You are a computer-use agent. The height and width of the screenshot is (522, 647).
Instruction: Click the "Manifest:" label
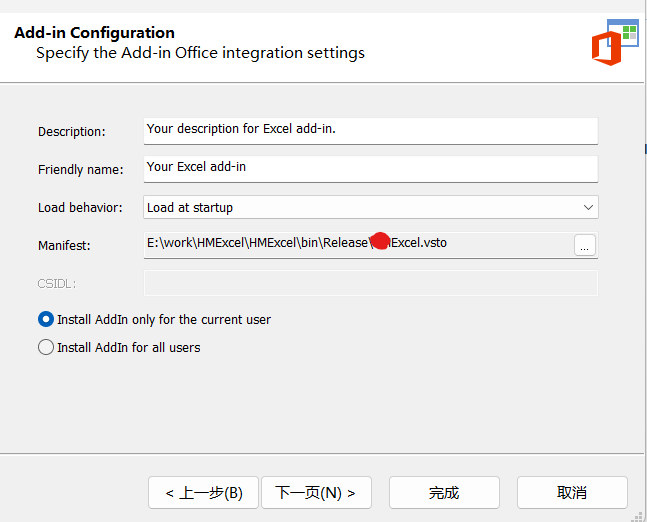tap(64, 245)
